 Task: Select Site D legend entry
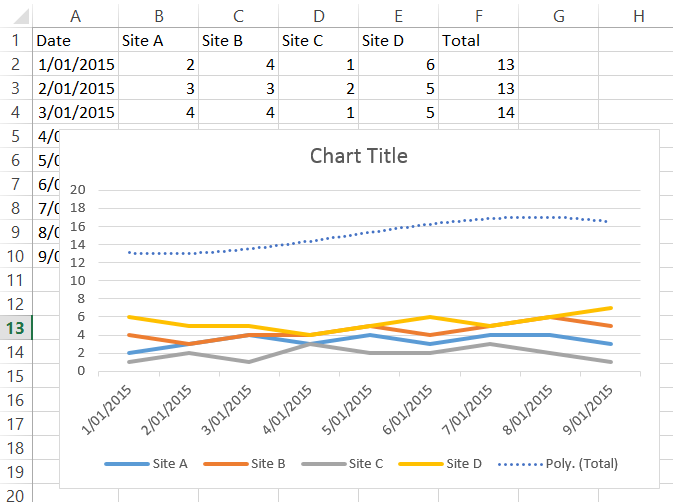[x=440, y=463]
